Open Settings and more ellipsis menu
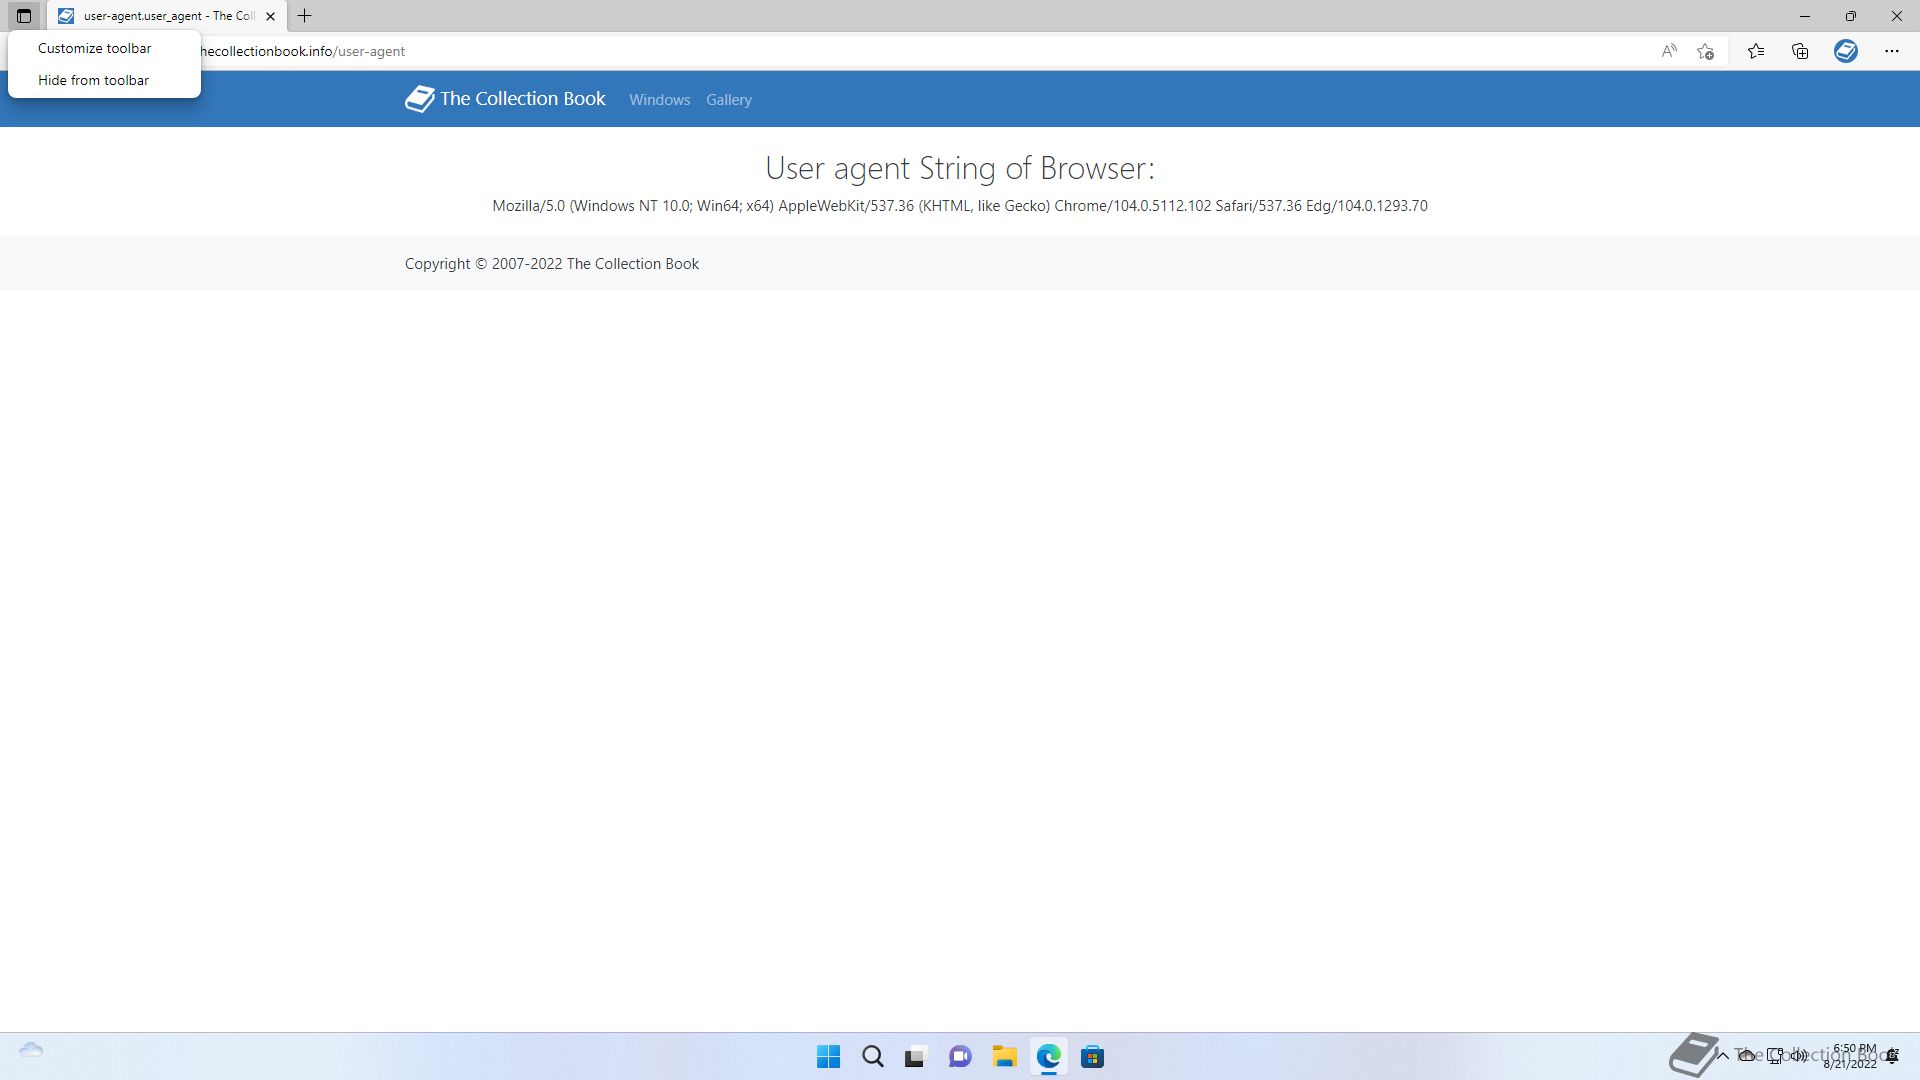The height and width of the screenshot is (1080, 1920). point(1891,51)
